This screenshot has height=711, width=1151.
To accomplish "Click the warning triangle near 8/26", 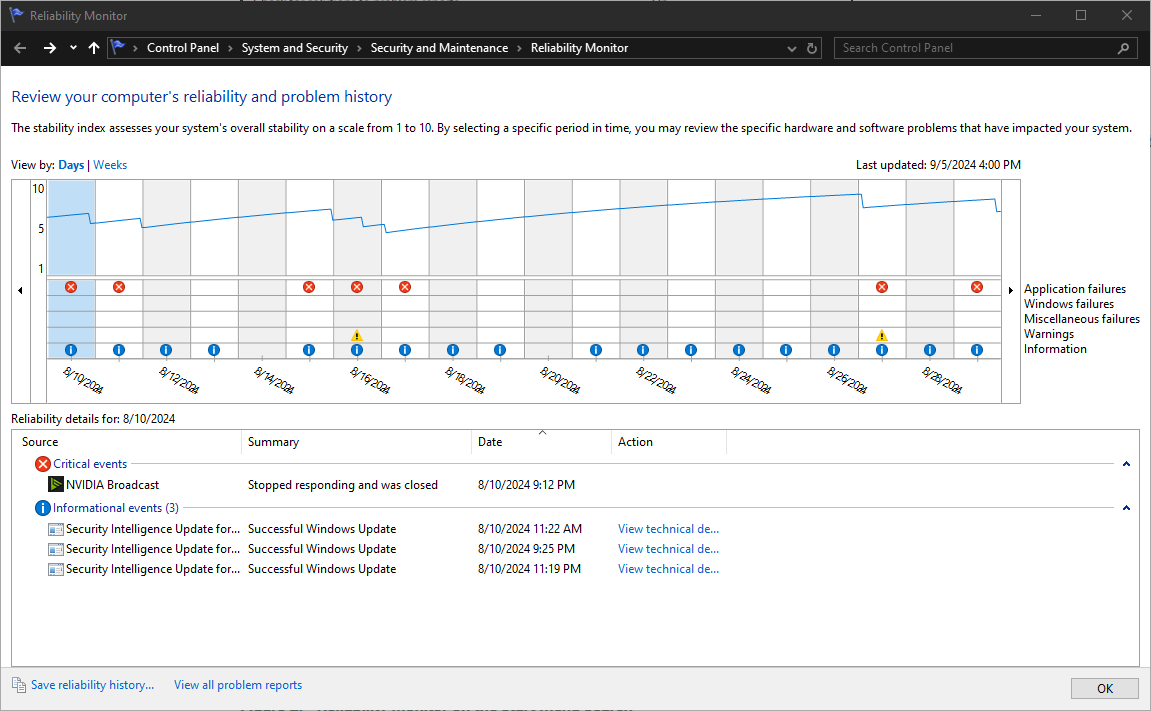I will (x=881, y=335).
